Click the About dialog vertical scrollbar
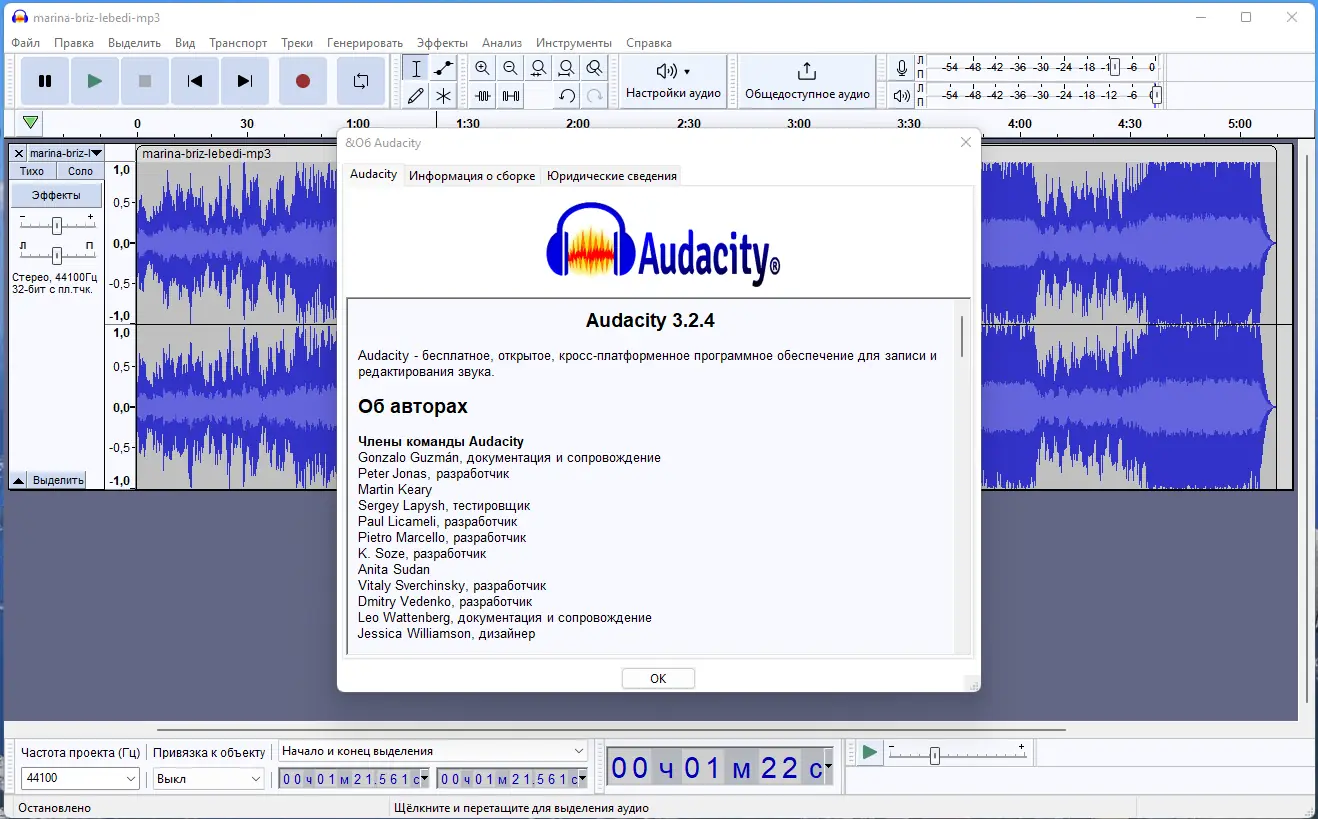This screenshot has height=819, width=1318. [962, 336]
